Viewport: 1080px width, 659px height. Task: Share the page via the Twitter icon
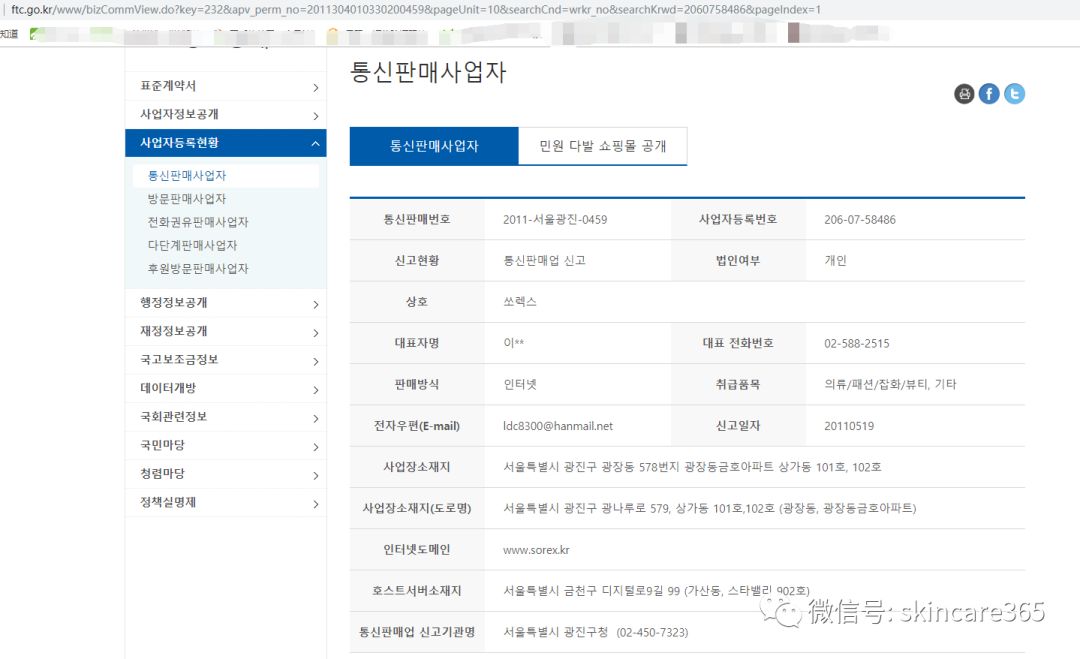1014,93
